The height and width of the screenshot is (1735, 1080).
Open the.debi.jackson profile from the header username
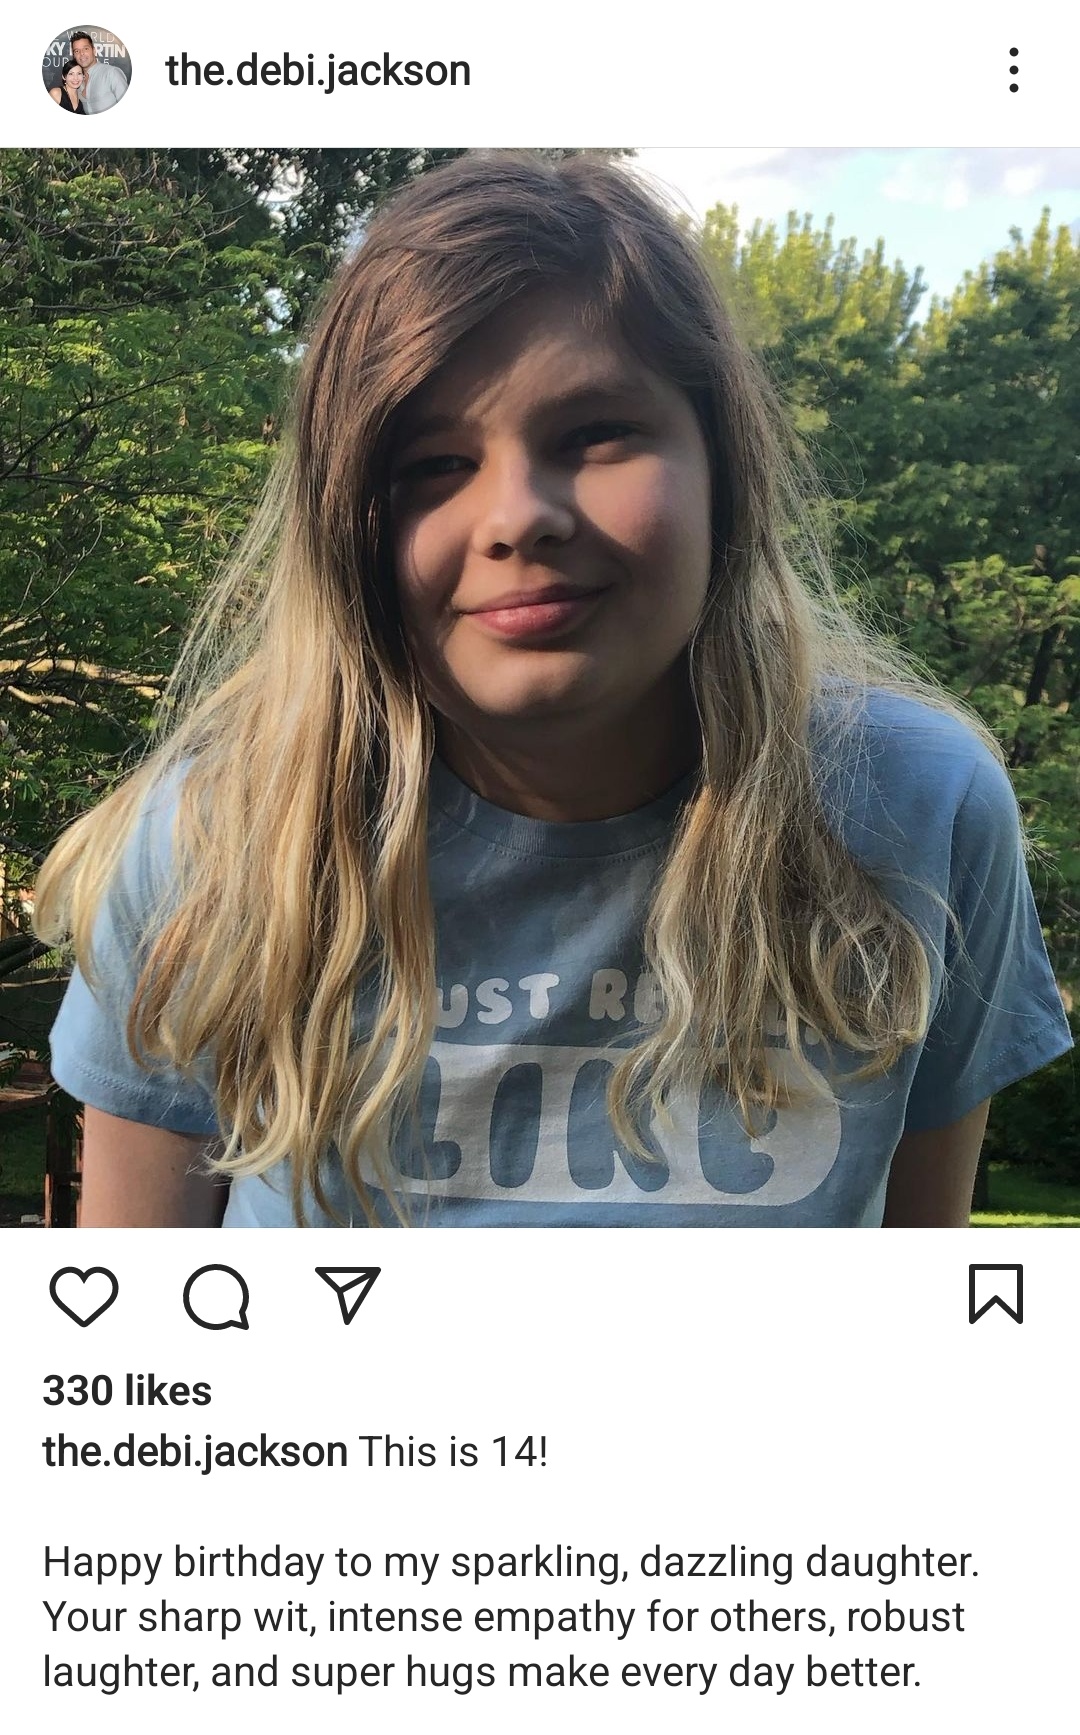tap(318, 70)
